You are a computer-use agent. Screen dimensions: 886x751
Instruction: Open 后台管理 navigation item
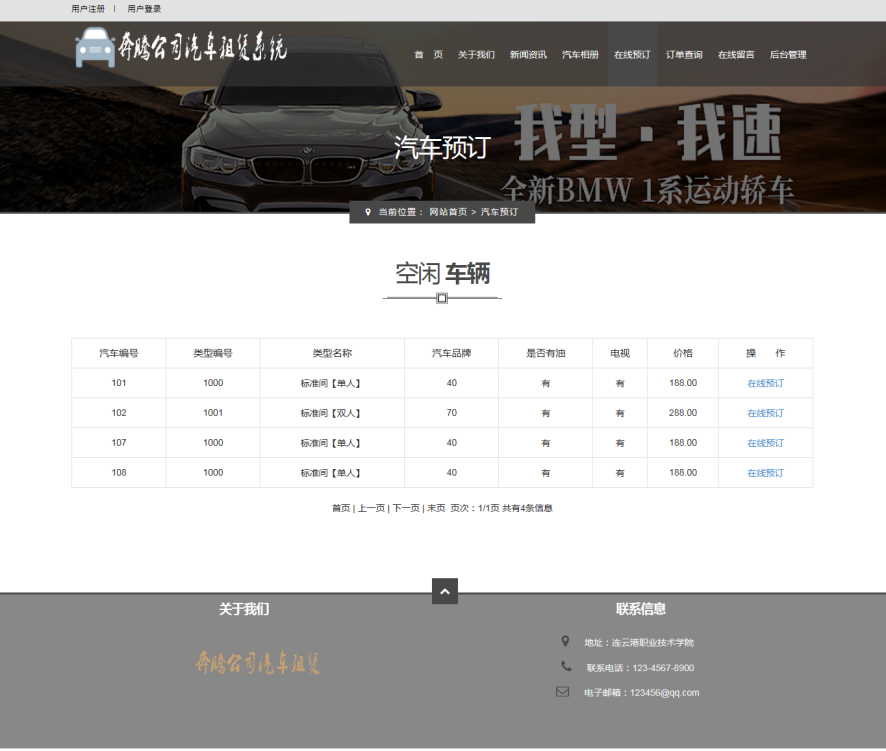click(x=788, y=55)
